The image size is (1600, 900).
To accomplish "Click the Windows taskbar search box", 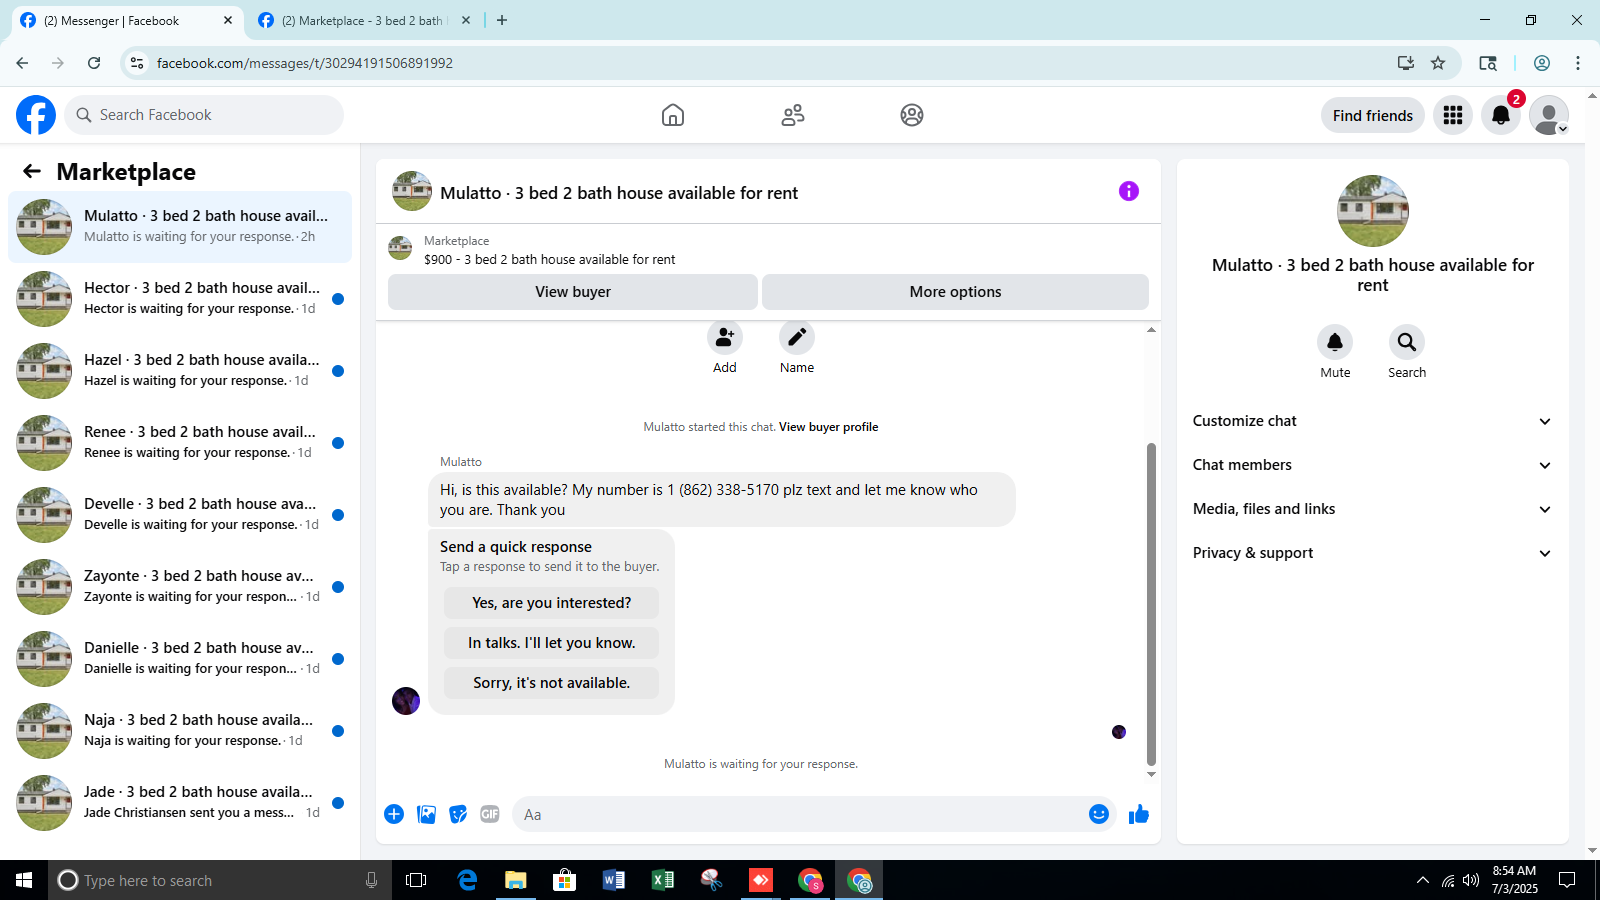I will (x=219, y=880).
